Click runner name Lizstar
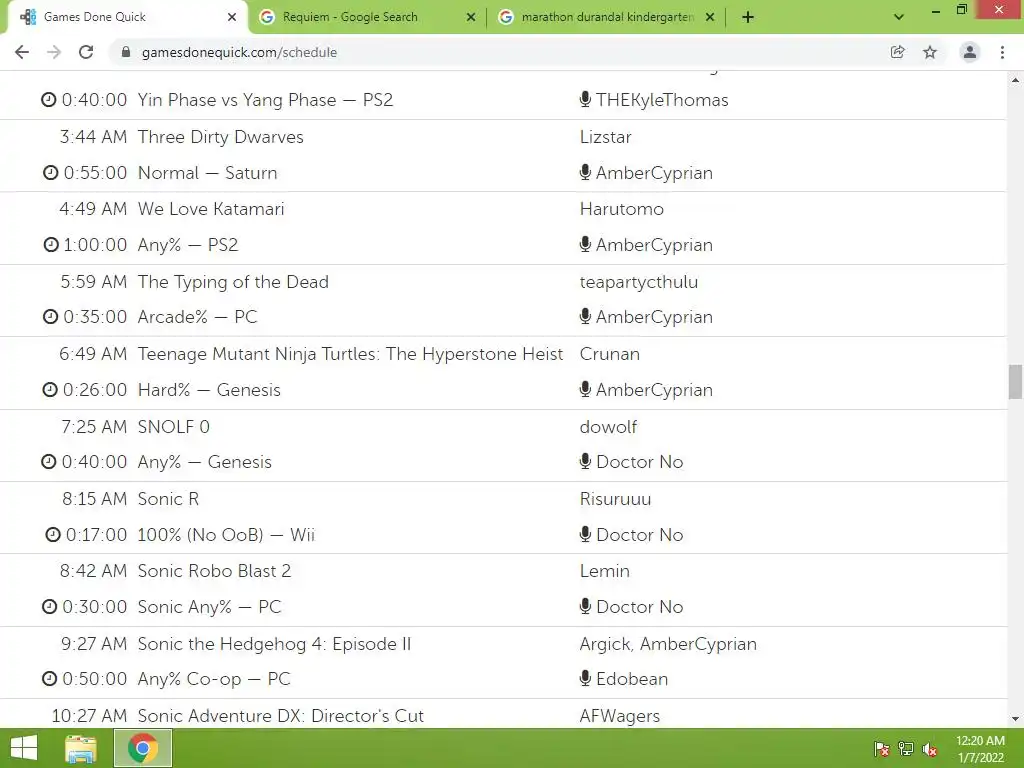 pos(605,137)
